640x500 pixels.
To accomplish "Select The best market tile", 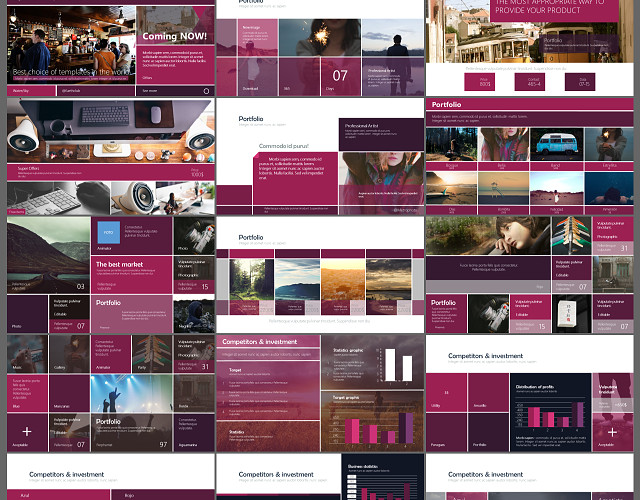I will click(x=132, y=266).
